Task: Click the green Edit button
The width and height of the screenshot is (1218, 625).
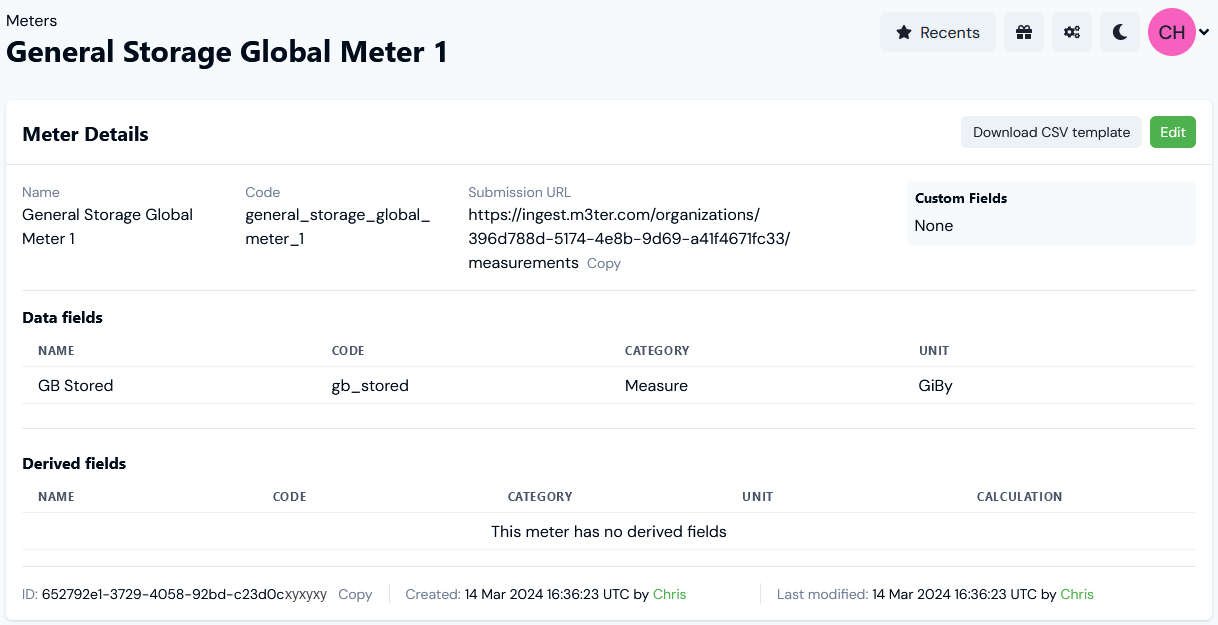Action: coord(1172,131)
